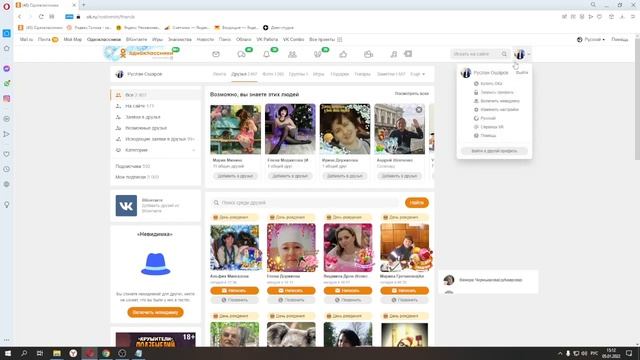Screen dimensions: 640x360
Task: Open Opera sidebar heart bookmarks icon
Action: click(x=7, y=154)
